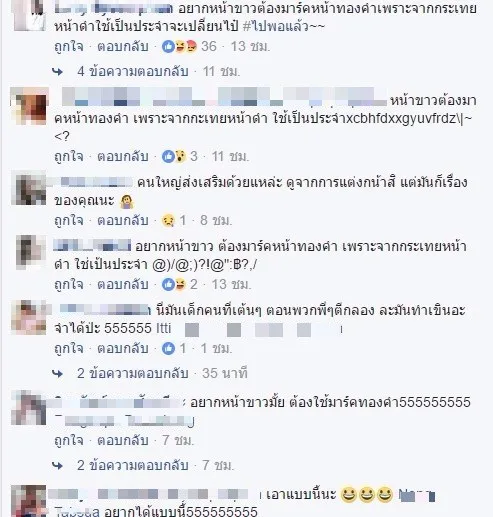The width and height of the screenshot is (493, 517).
Task: Expand the '4 ข้อความตอบกลับ' reply thread
Action: tap(133, 72)
